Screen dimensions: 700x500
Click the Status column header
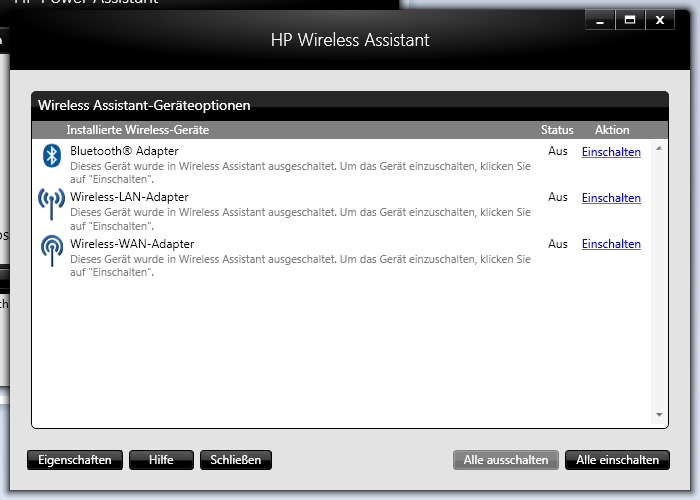[x=557, y=130]
